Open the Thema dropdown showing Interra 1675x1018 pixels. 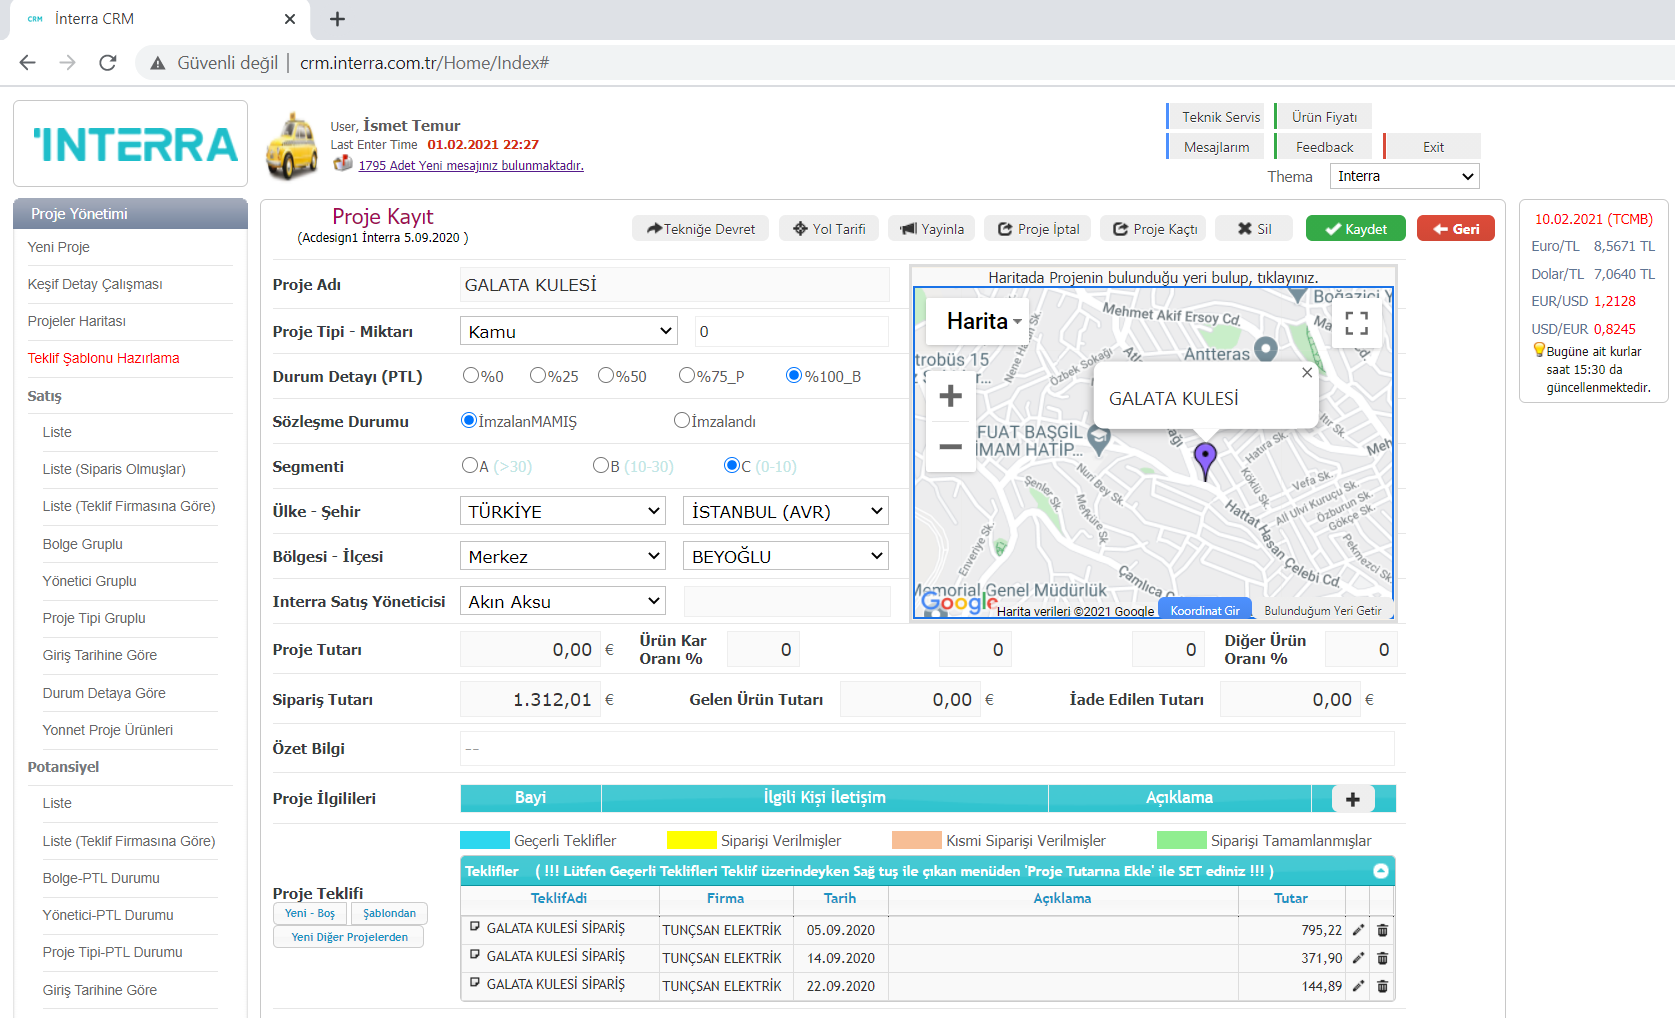[x=1404, y=177]
